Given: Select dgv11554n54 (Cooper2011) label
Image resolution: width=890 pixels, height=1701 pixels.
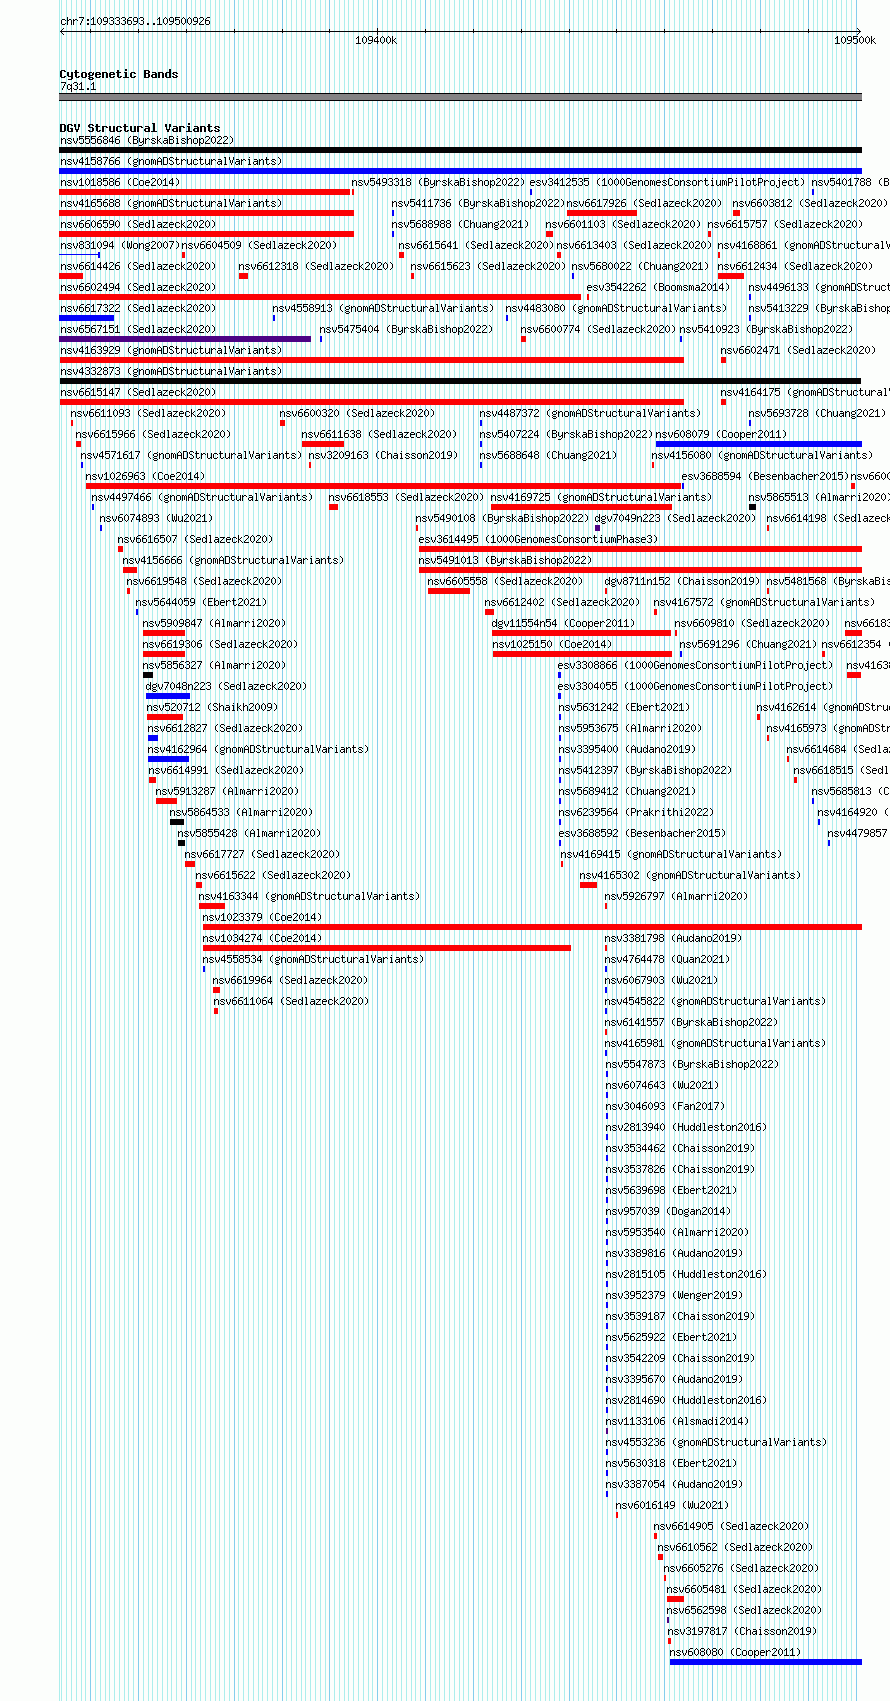Looking at the screenshot, I should [563, 624].
